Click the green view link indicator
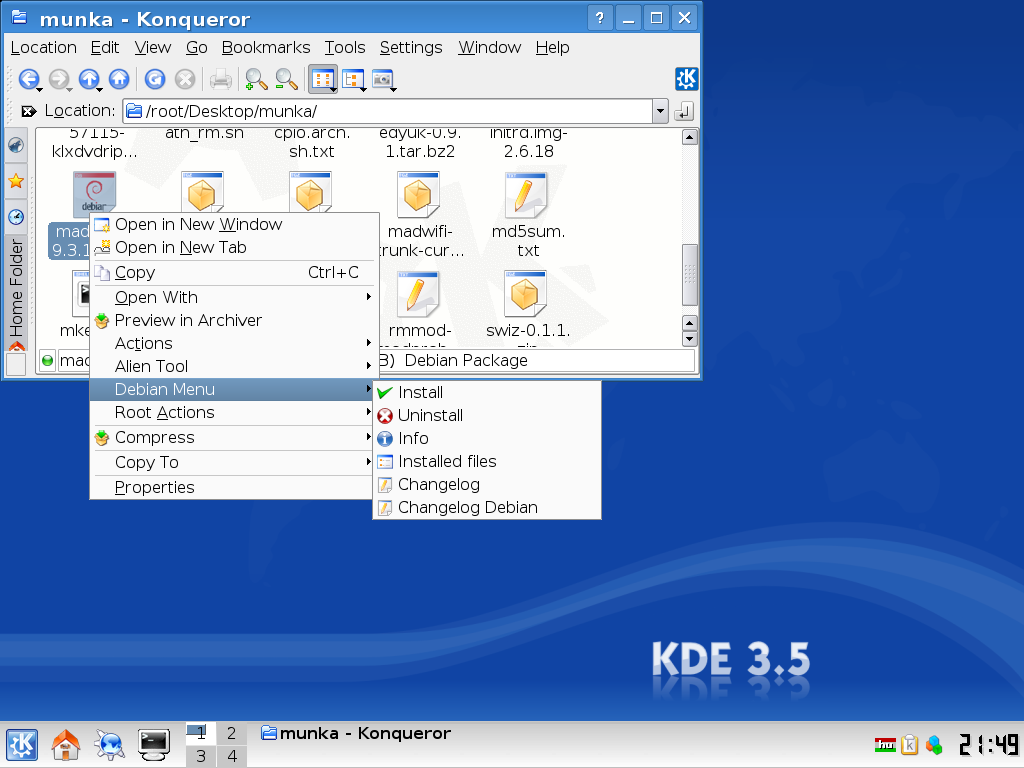Screen dimensions: 1024x768 [x=47, y=360]
